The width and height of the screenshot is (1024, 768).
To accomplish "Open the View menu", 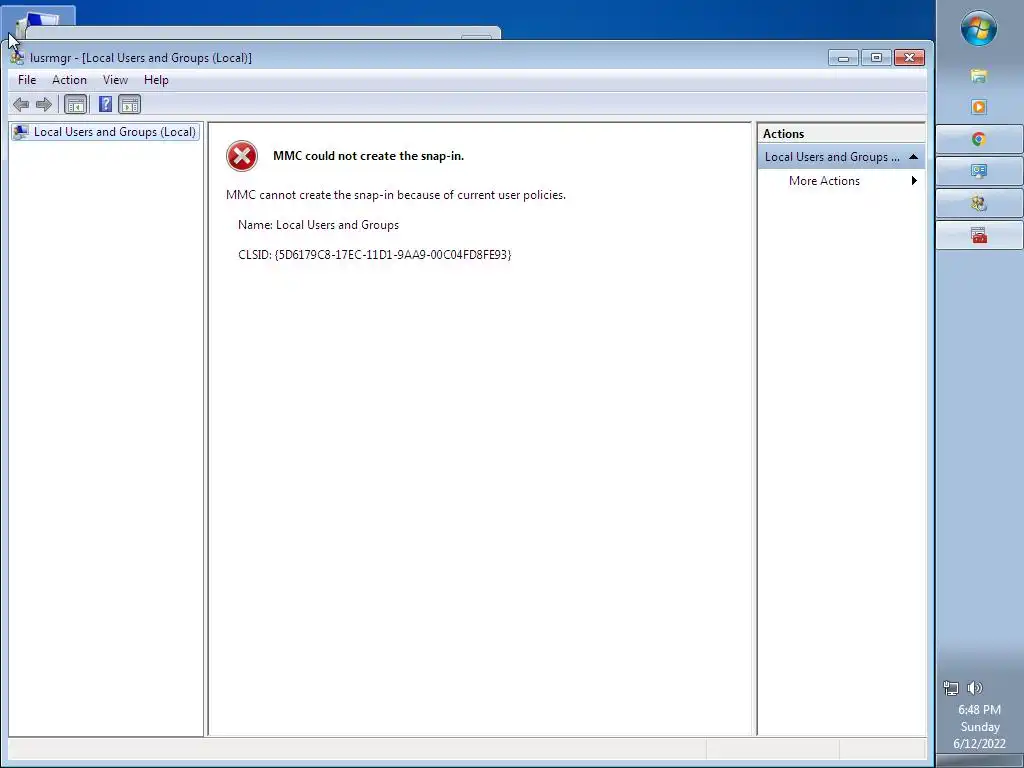I will tap(115, 80).
